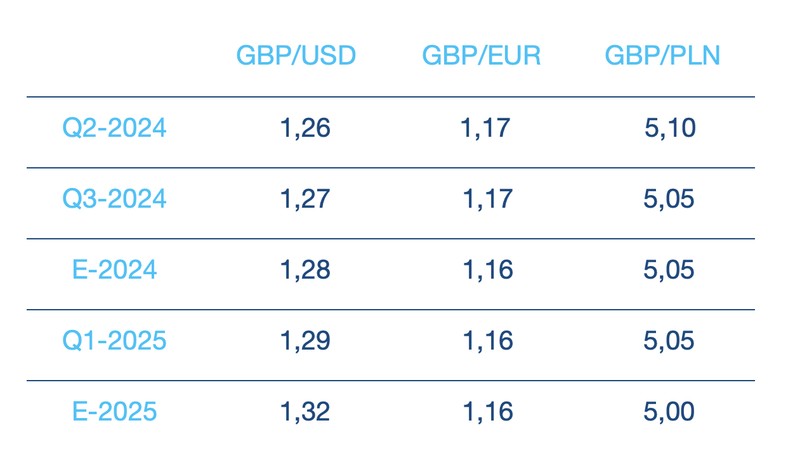This screenshot has width=788, height=475.
Task: Click the GBP/EUR value 1,17 in Q2-2024 row
Action: click(x=485, y=128)
